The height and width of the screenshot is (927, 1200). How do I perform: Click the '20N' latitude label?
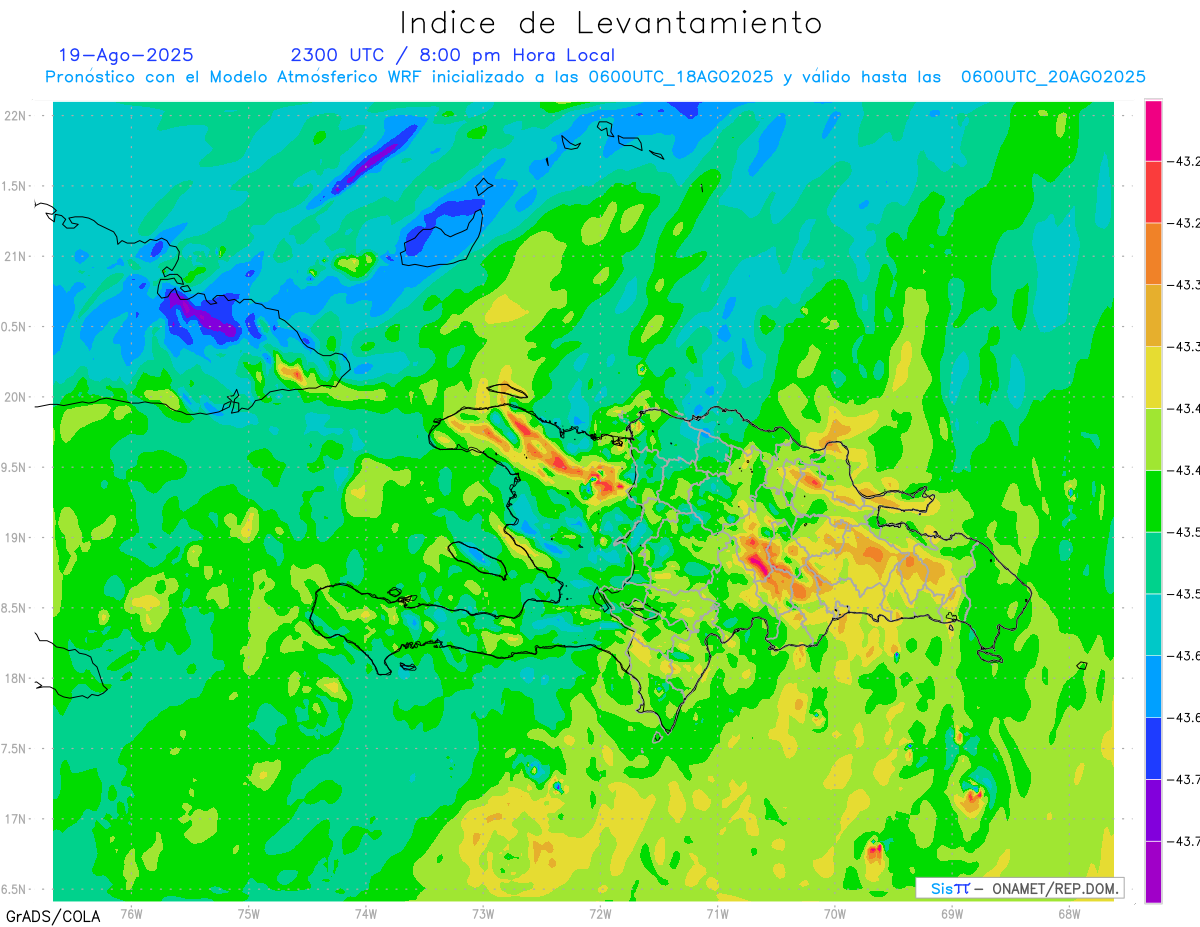16,398
